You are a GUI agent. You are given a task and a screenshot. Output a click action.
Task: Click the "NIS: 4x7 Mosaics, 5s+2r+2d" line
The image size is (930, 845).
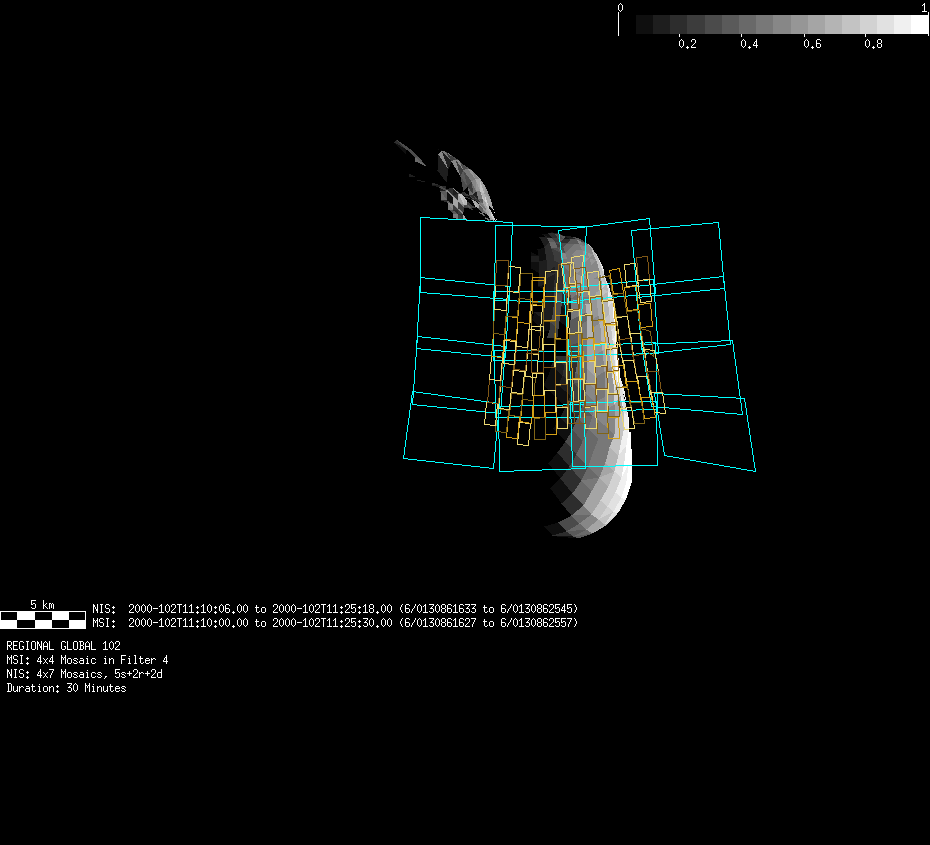click(84, 674)
